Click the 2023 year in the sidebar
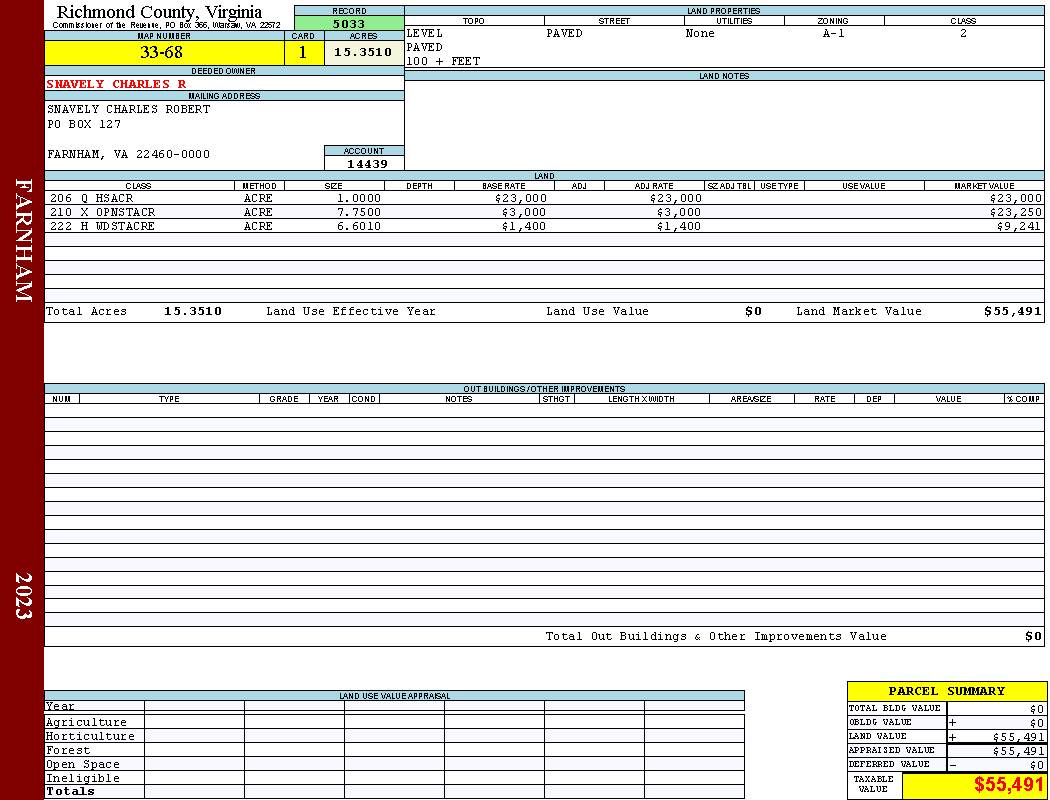This screenshot has width=1050, height=800. point(23,596)
